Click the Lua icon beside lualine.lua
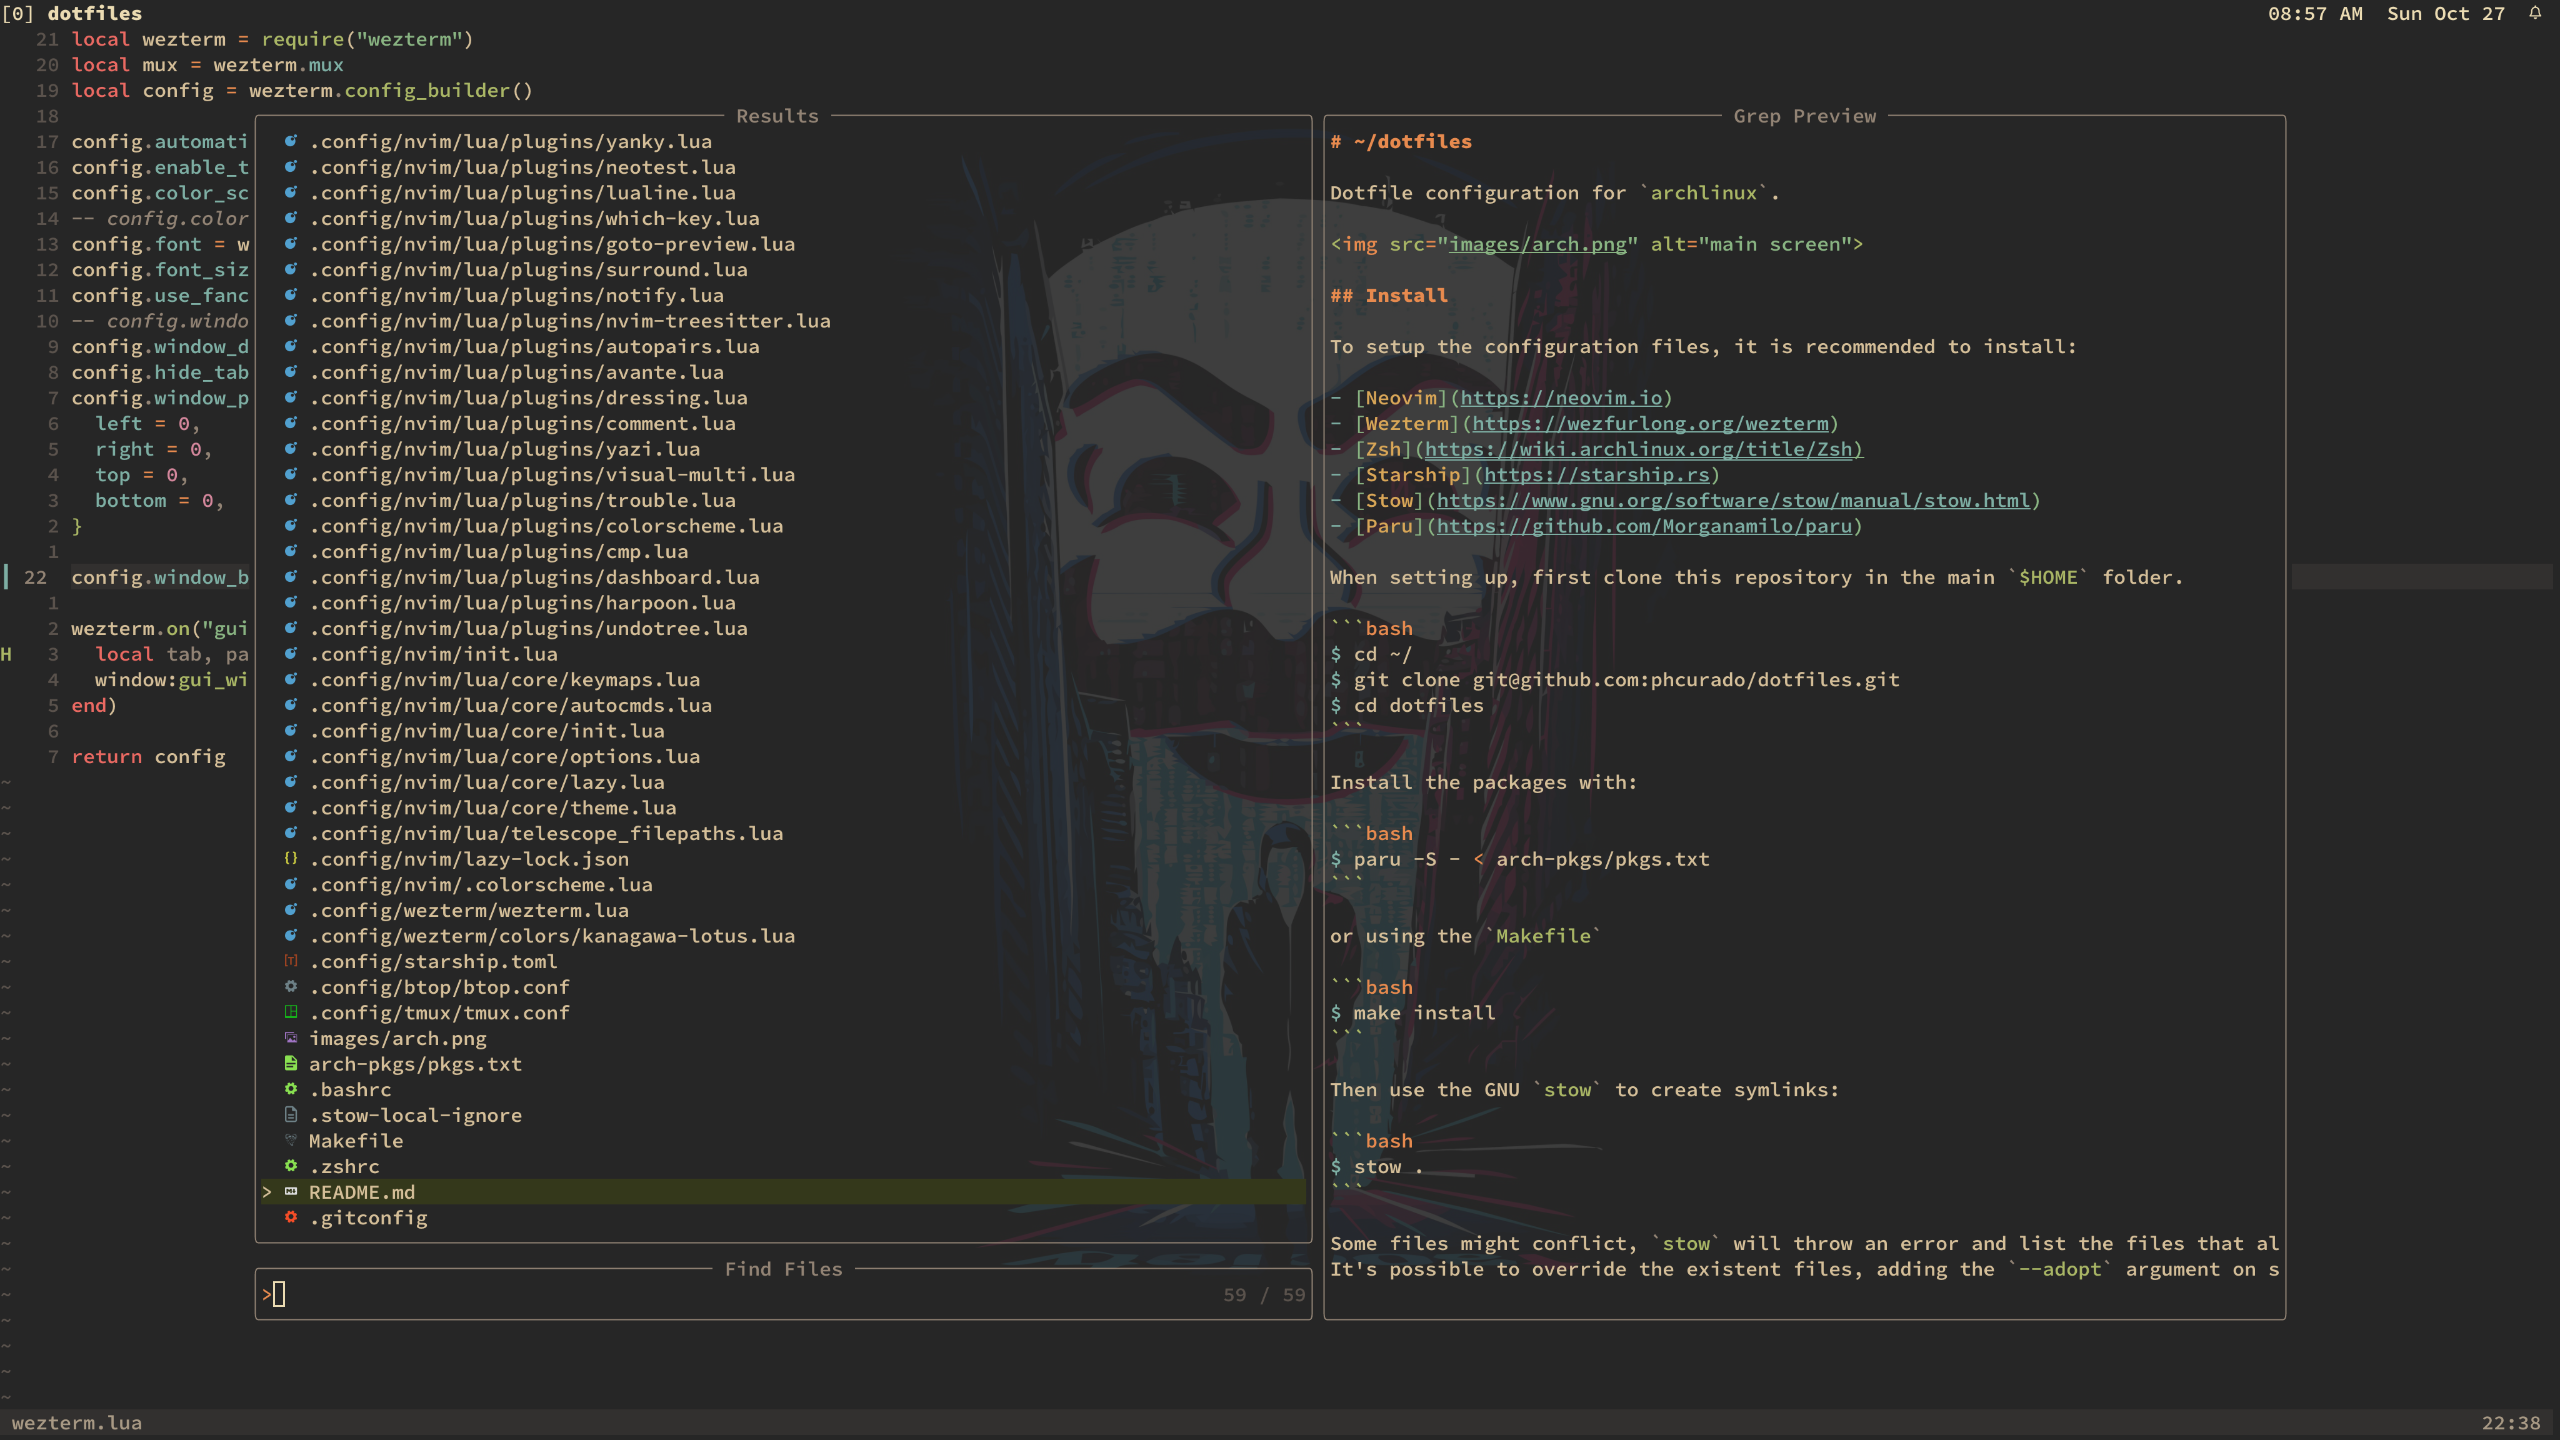Screen dimensions: 2560x1440 pyautogui.click(x=290, y=192)
